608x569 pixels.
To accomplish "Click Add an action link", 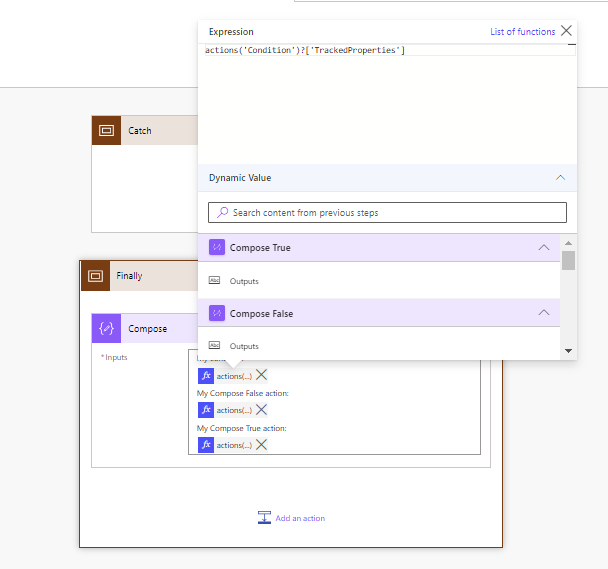I will (x=300, y=518).
